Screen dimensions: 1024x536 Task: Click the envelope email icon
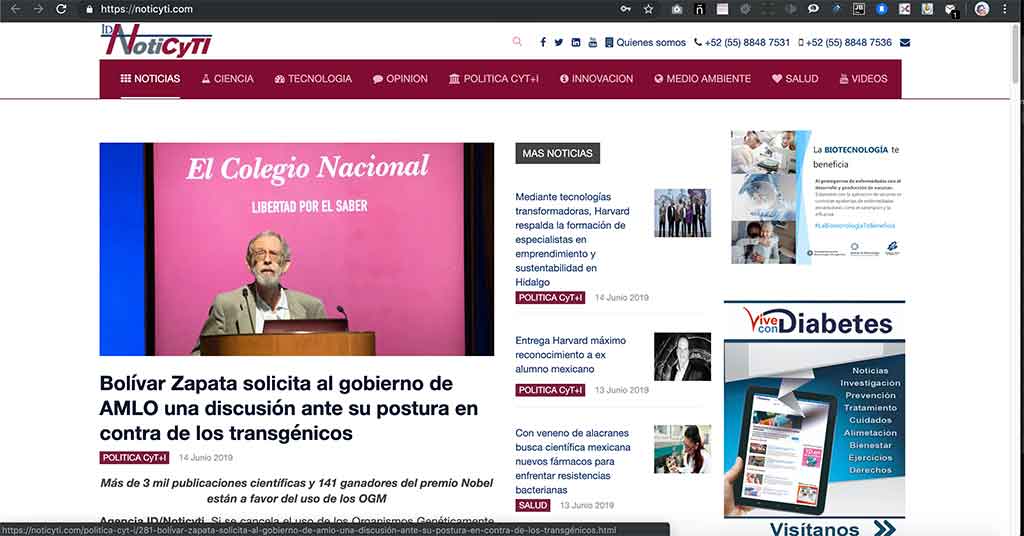(x=904, y=42)
